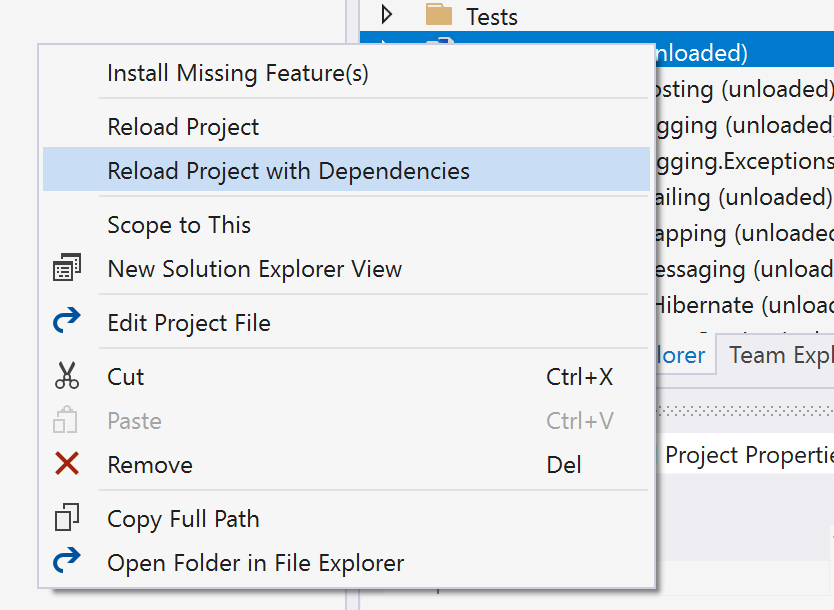834x610 pixels.
Task: Choose Scope to This
Action: [179, 225]
